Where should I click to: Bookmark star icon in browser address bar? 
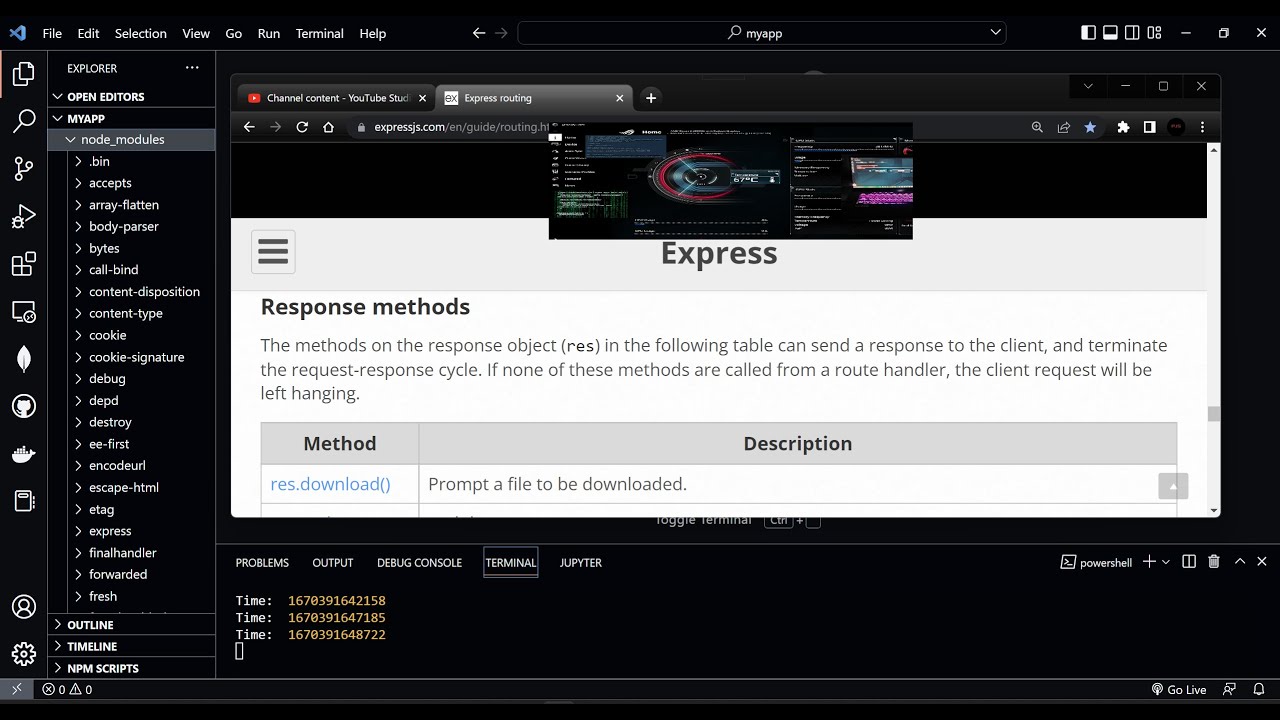pyautogui.click(x=1090, y=127)
